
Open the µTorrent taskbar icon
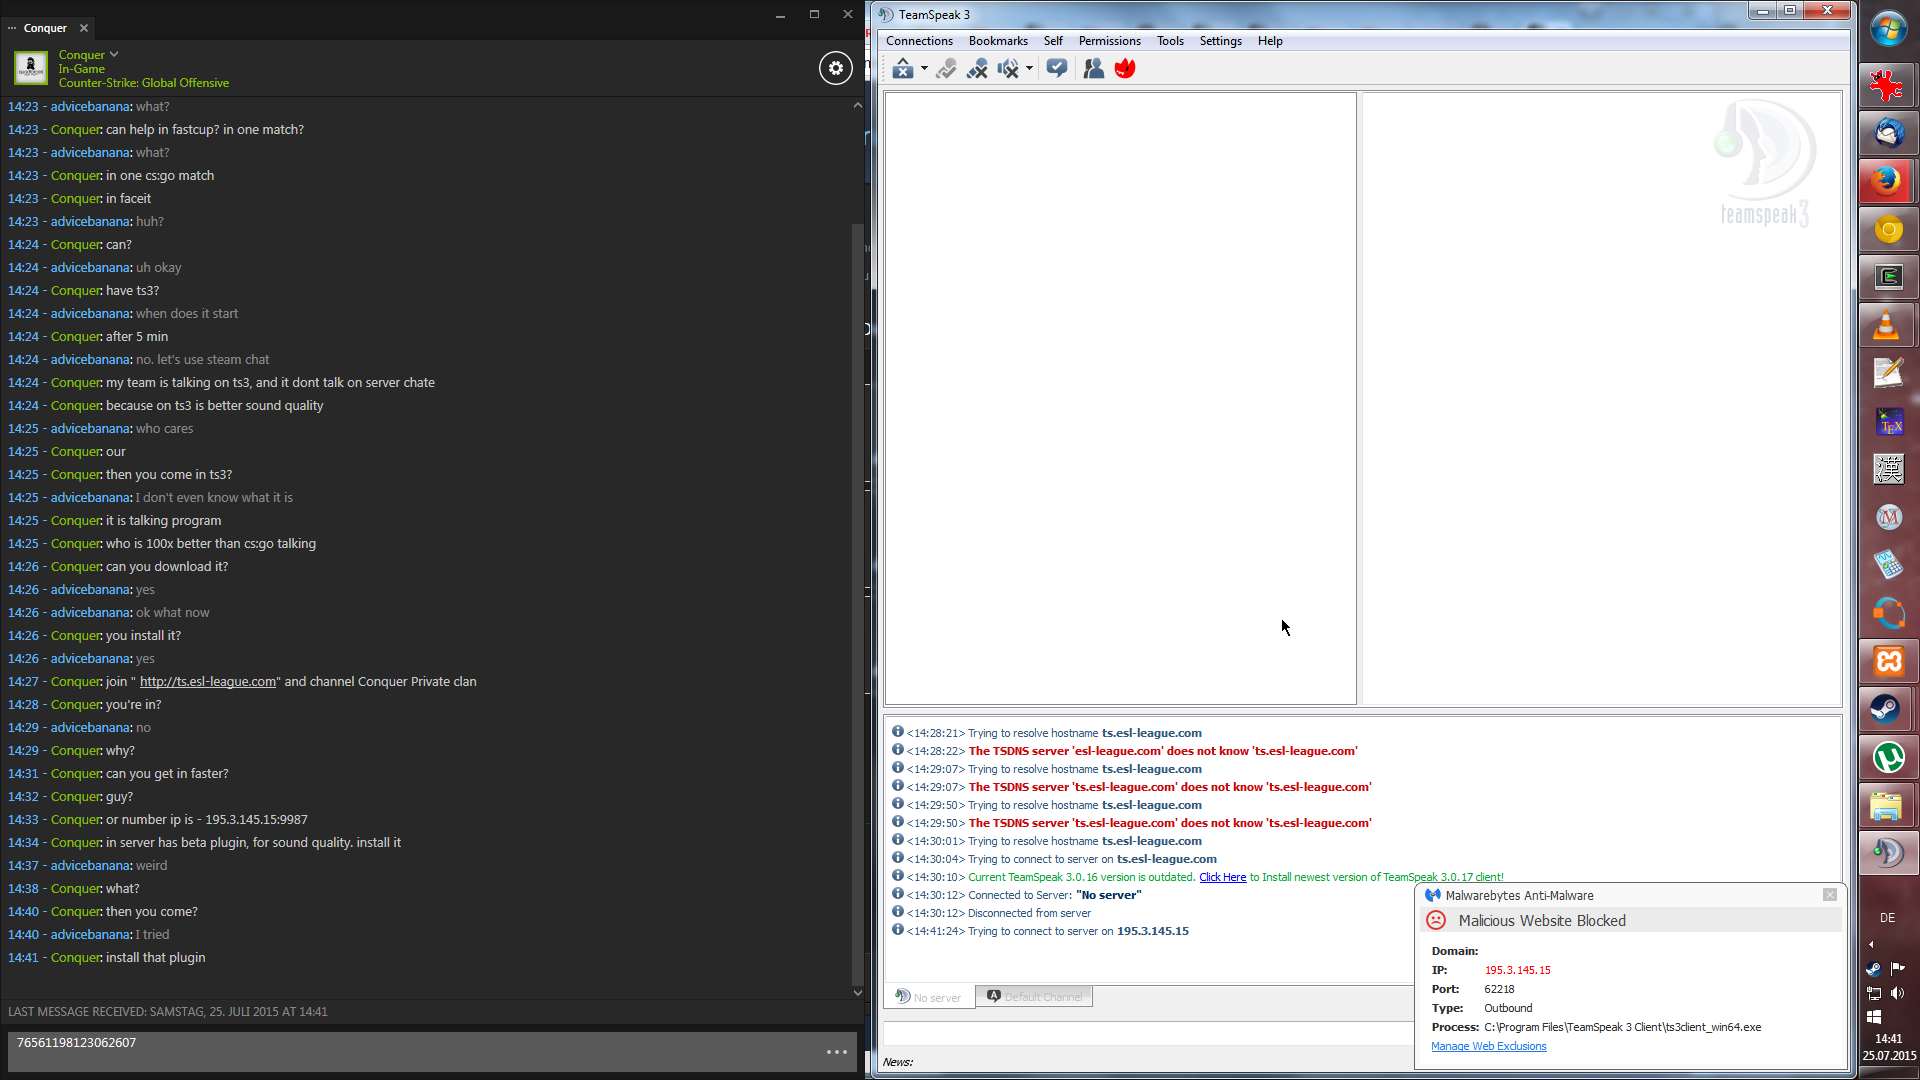(x=1887, y=757)
